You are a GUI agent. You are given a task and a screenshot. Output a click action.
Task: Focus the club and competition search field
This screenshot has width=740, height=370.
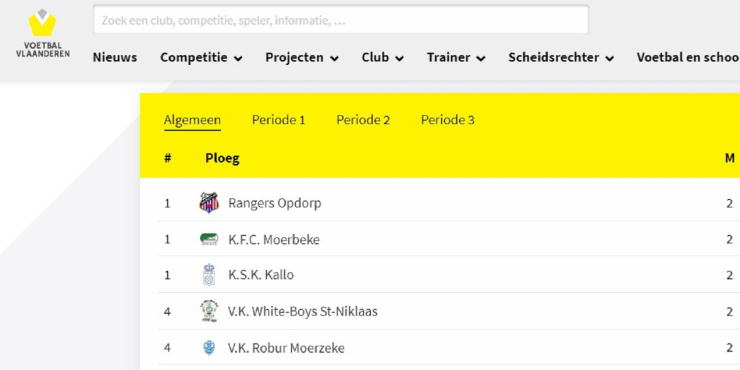click(x=341, y=20)
